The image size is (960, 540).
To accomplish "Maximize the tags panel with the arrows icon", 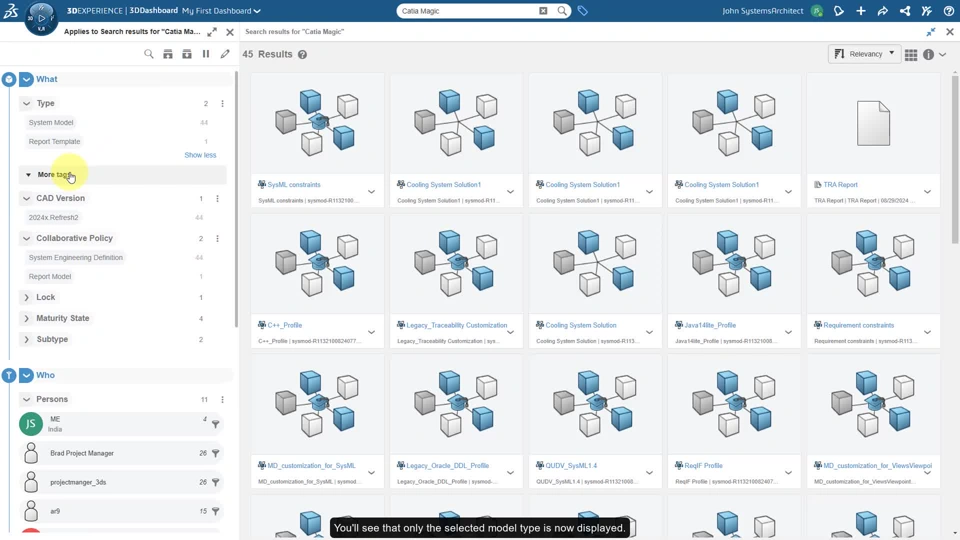I will pyautogui.click(x=212, y=32).
